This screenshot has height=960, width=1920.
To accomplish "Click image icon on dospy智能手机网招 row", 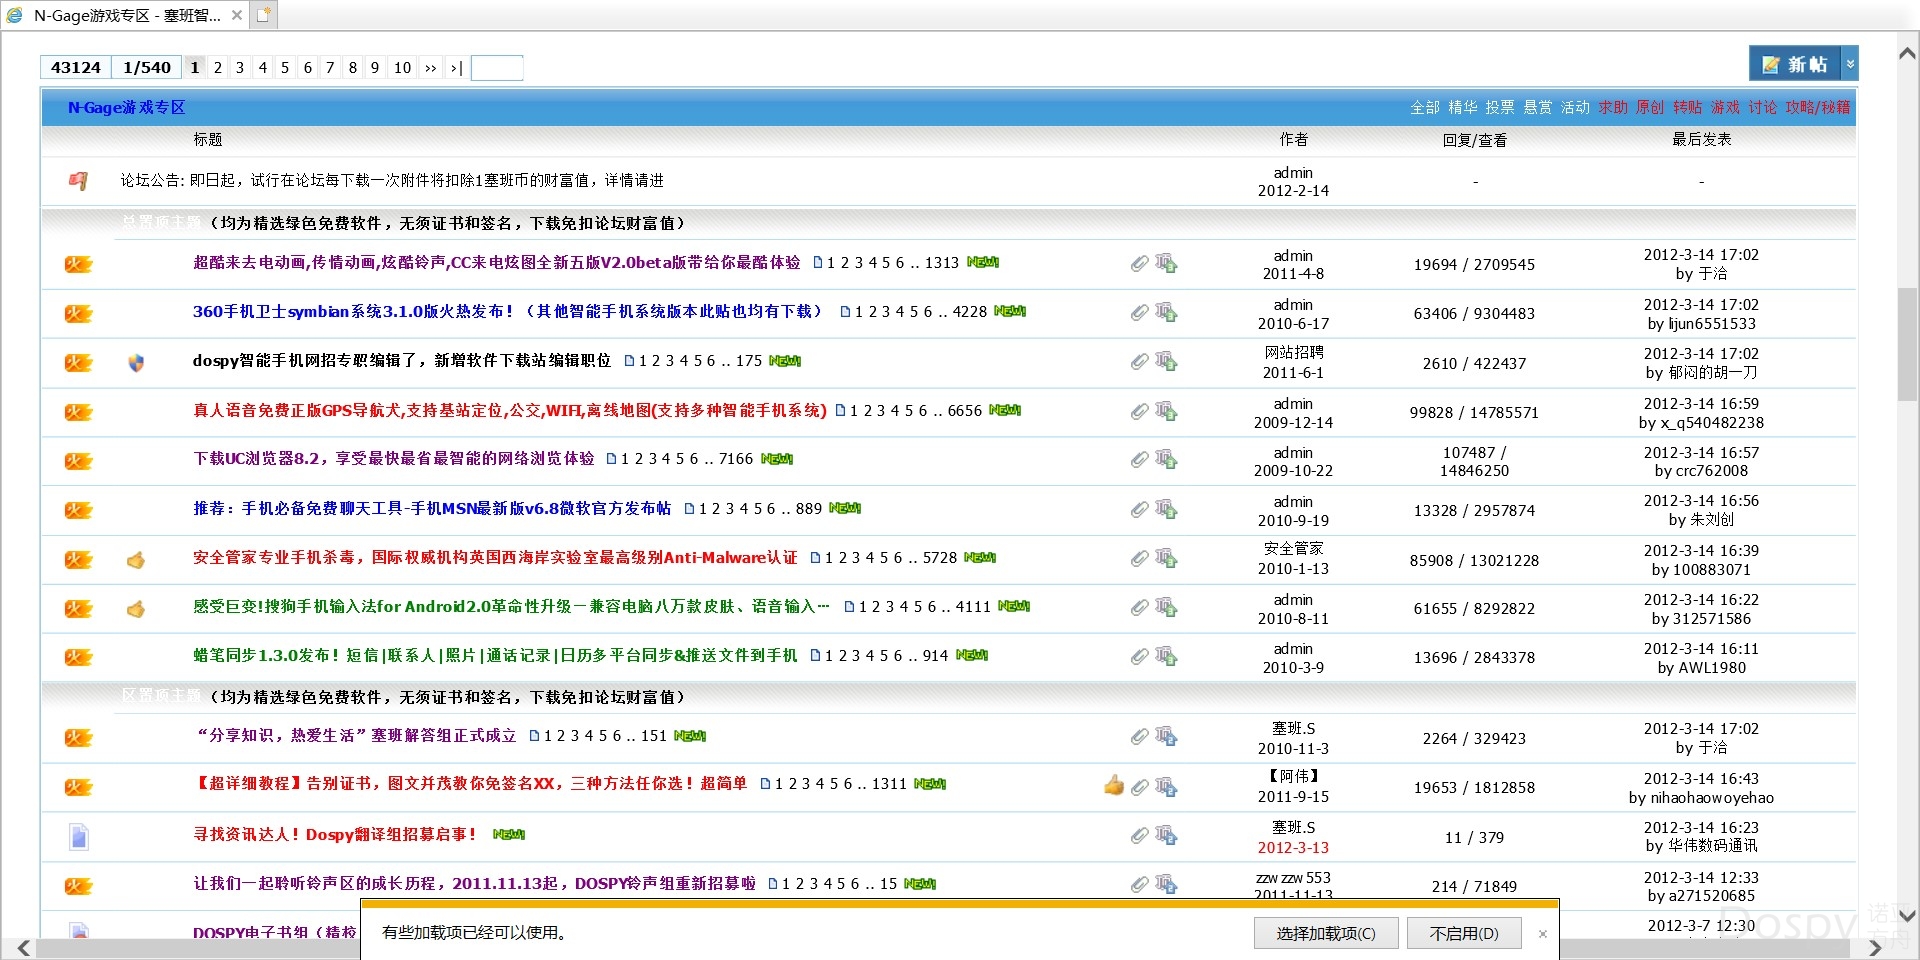I will (1166, 361).
